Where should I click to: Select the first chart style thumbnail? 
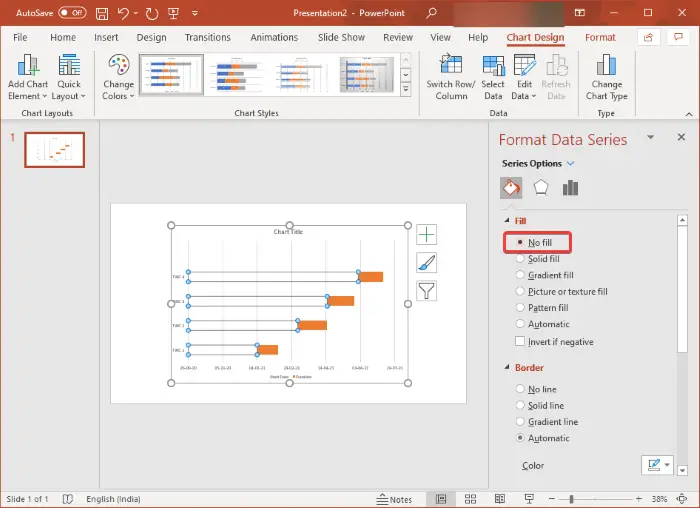click(171, 75)
